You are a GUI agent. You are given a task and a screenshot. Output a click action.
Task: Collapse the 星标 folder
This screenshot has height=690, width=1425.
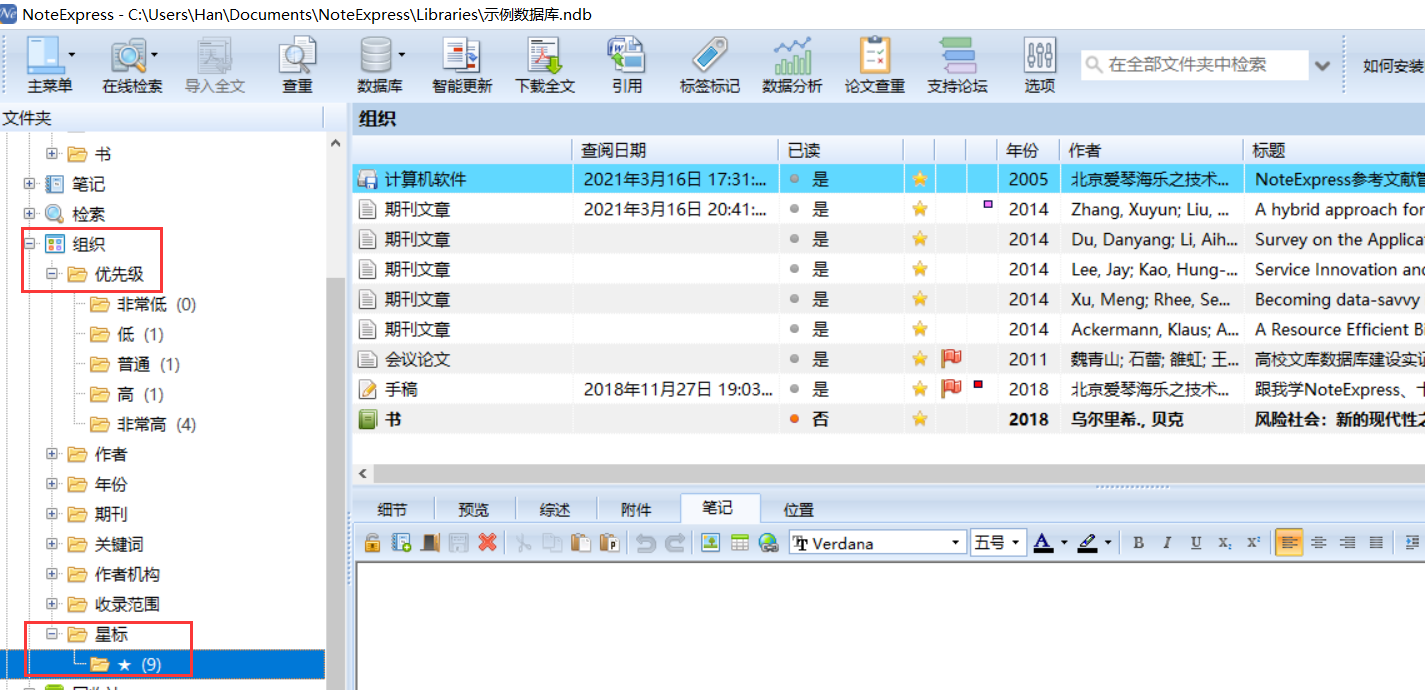point(52,634)
